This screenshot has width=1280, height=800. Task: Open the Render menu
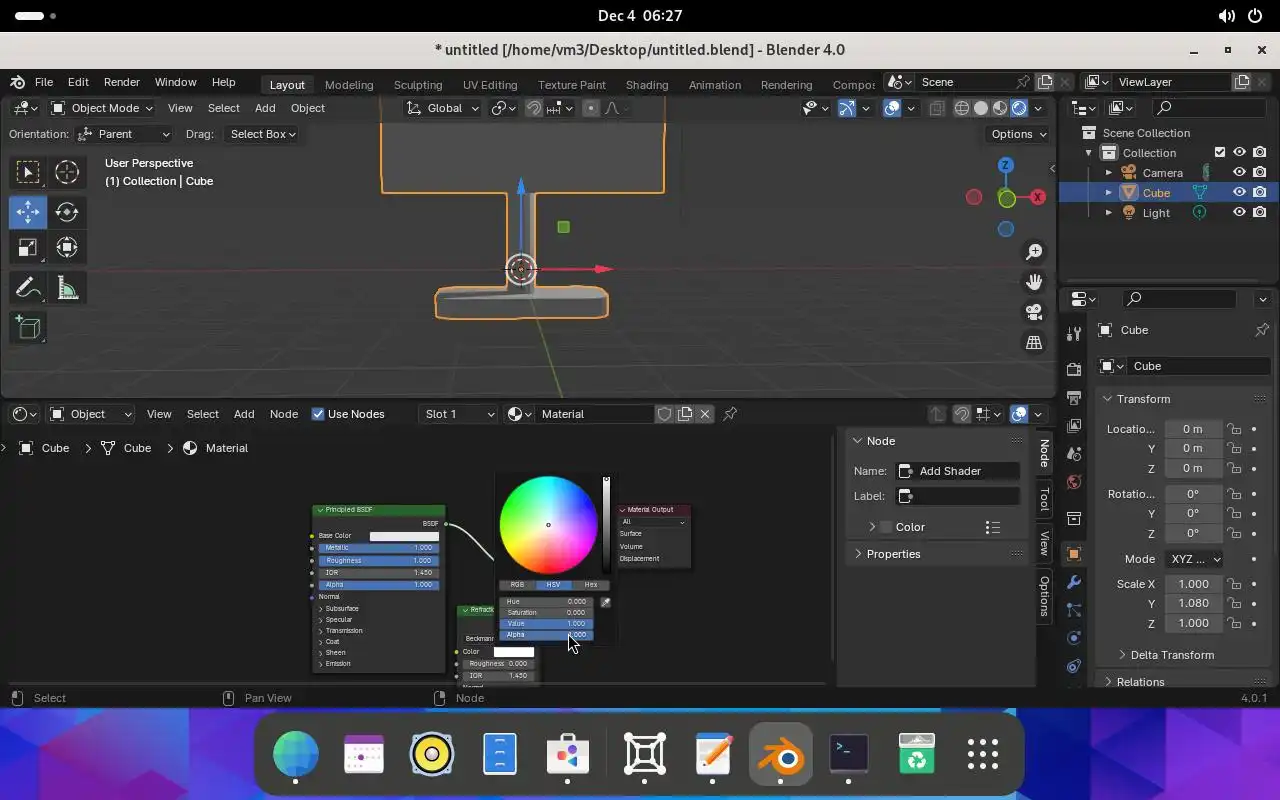click(122, 82)
